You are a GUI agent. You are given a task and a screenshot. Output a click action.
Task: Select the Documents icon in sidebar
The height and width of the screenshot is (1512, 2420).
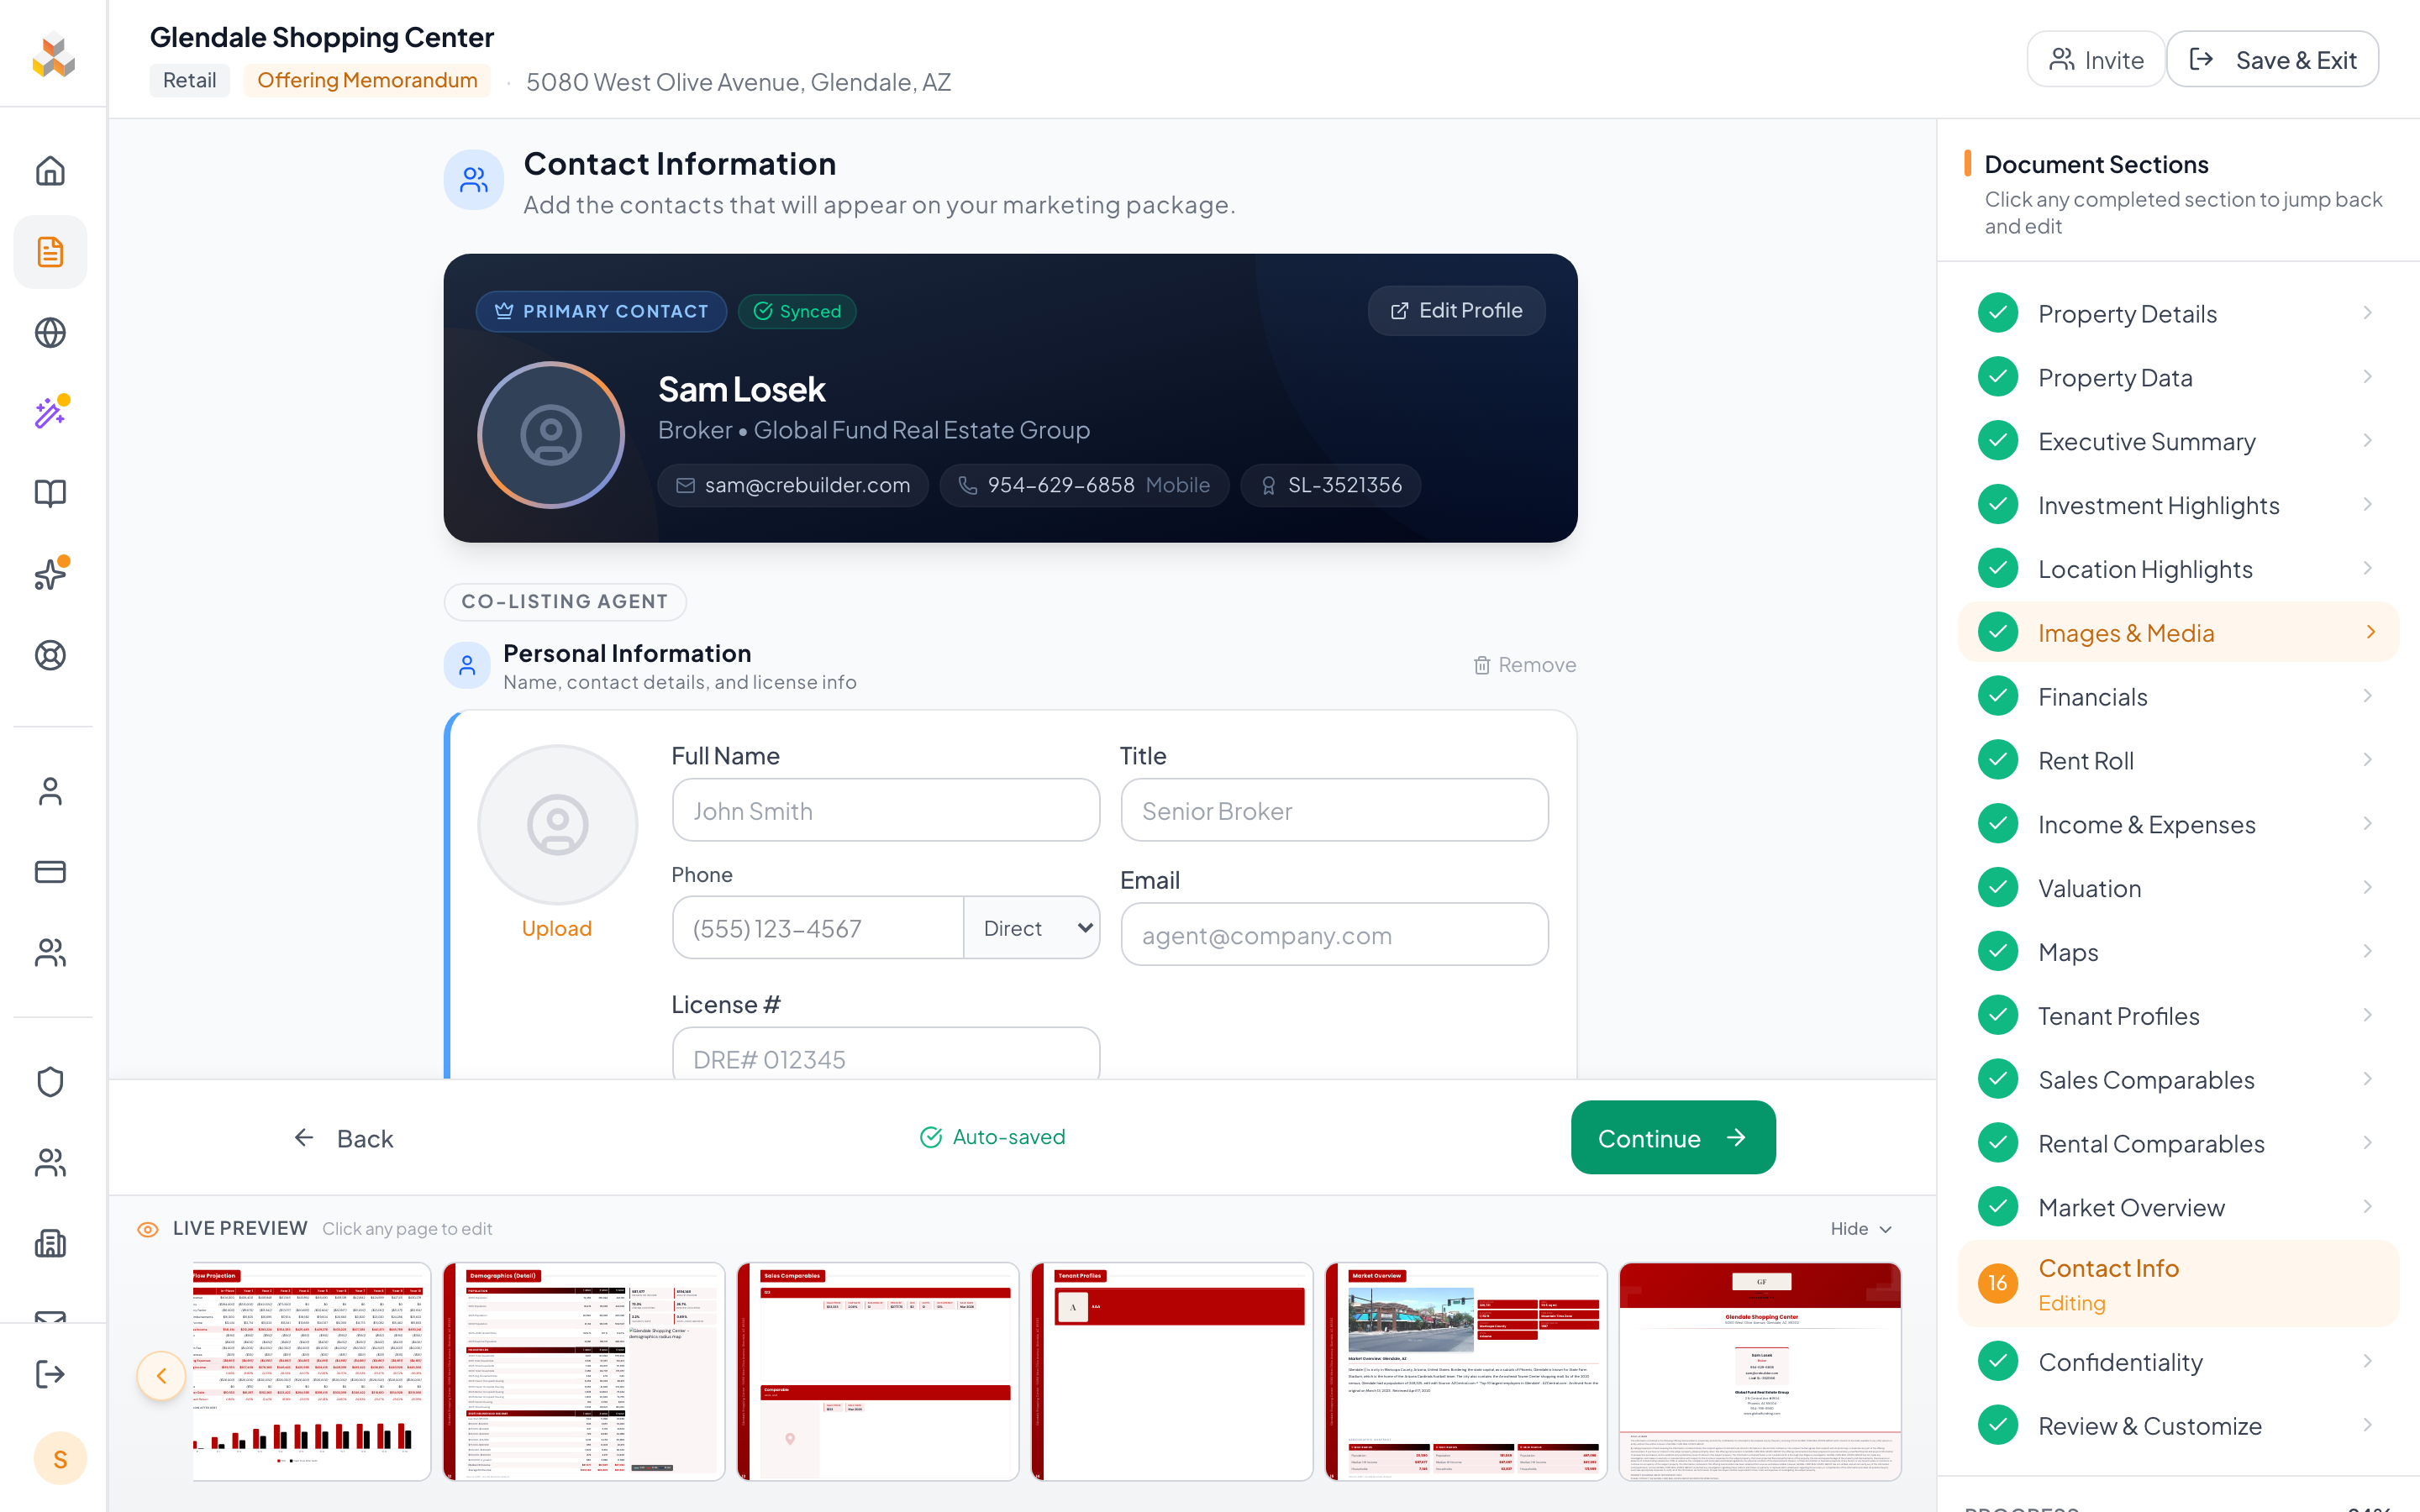coord(50,252)
